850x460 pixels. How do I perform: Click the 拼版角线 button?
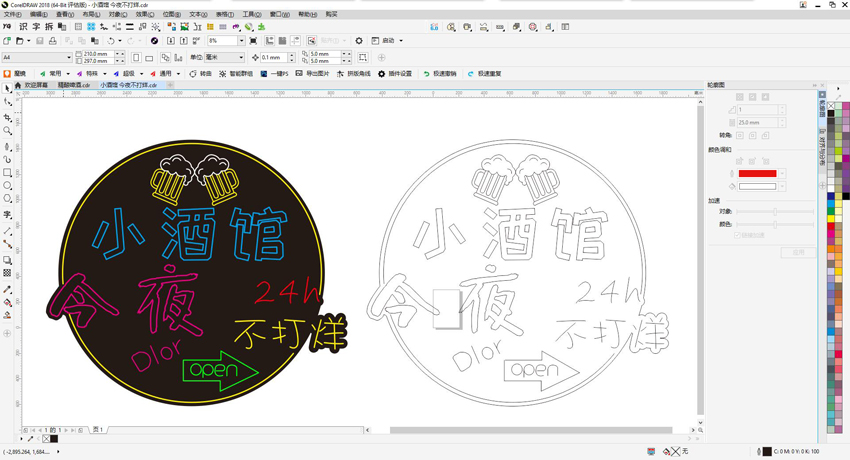[x=353, y=74]
